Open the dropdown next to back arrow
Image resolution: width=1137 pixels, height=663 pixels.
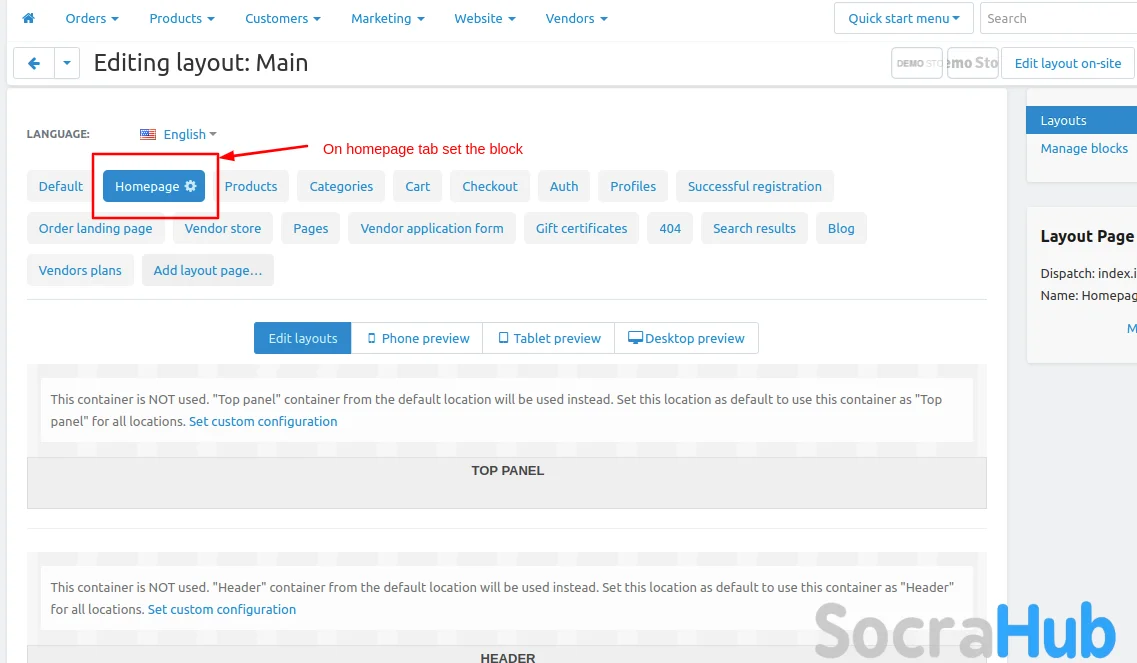pos(67,63)
